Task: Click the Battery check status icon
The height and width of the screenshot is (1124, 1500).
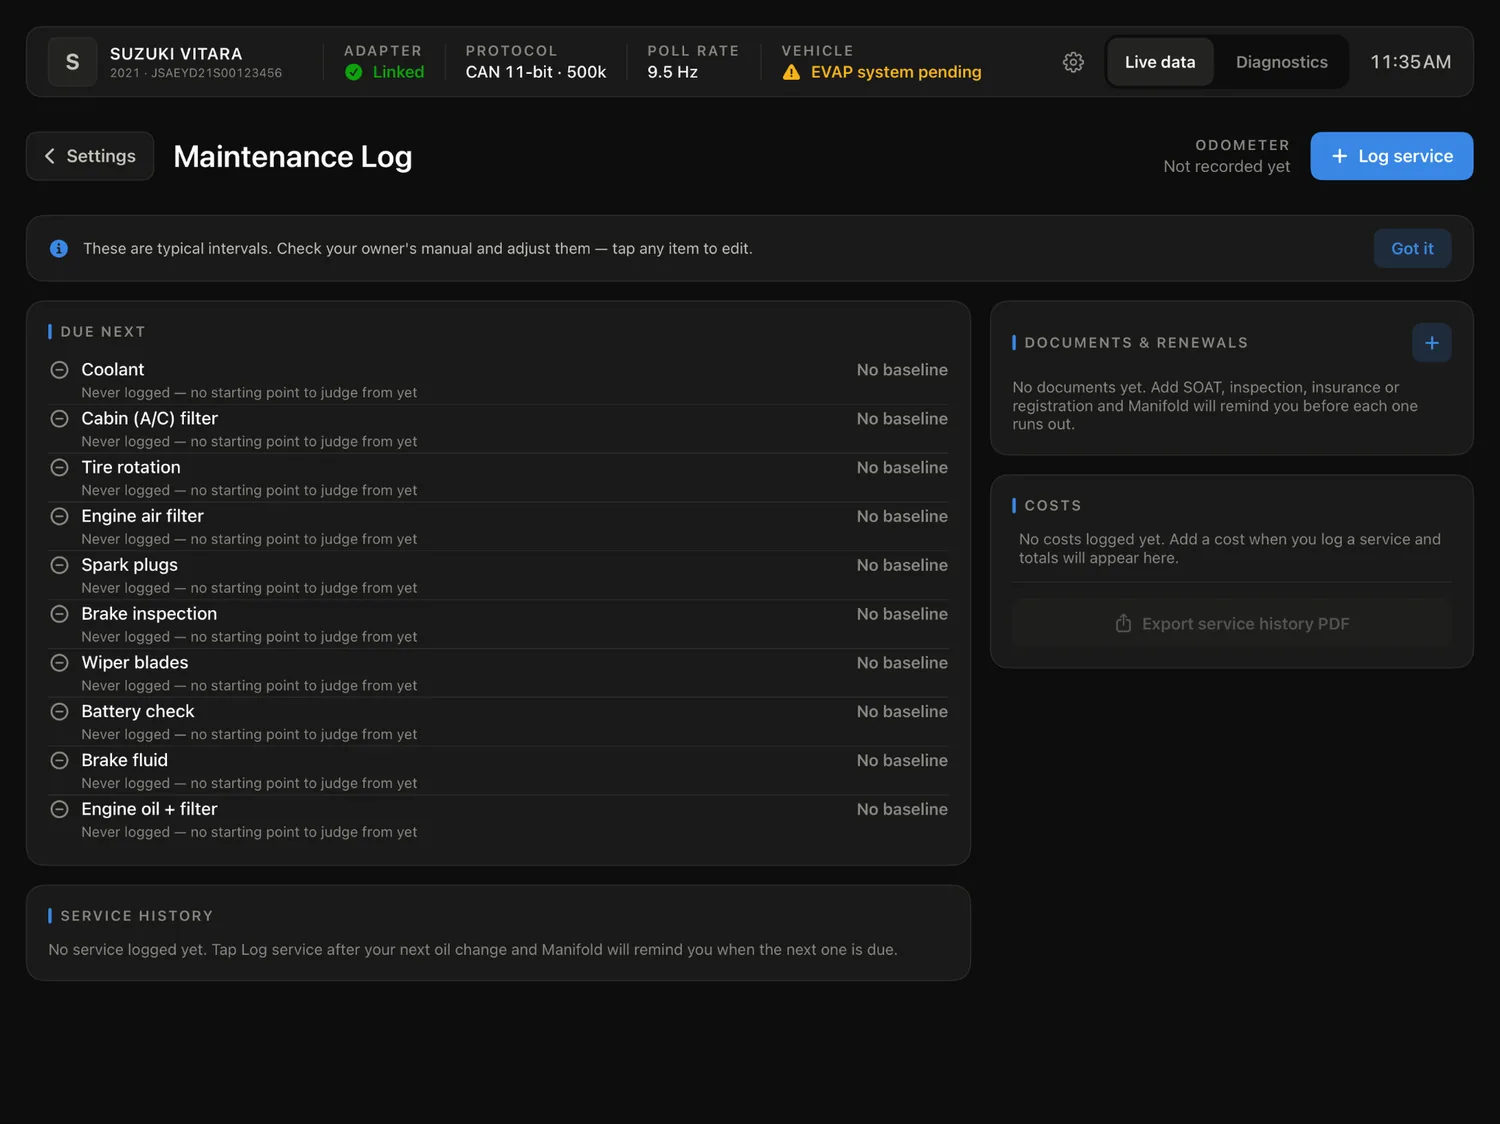Action: click(x=60, y=712)
